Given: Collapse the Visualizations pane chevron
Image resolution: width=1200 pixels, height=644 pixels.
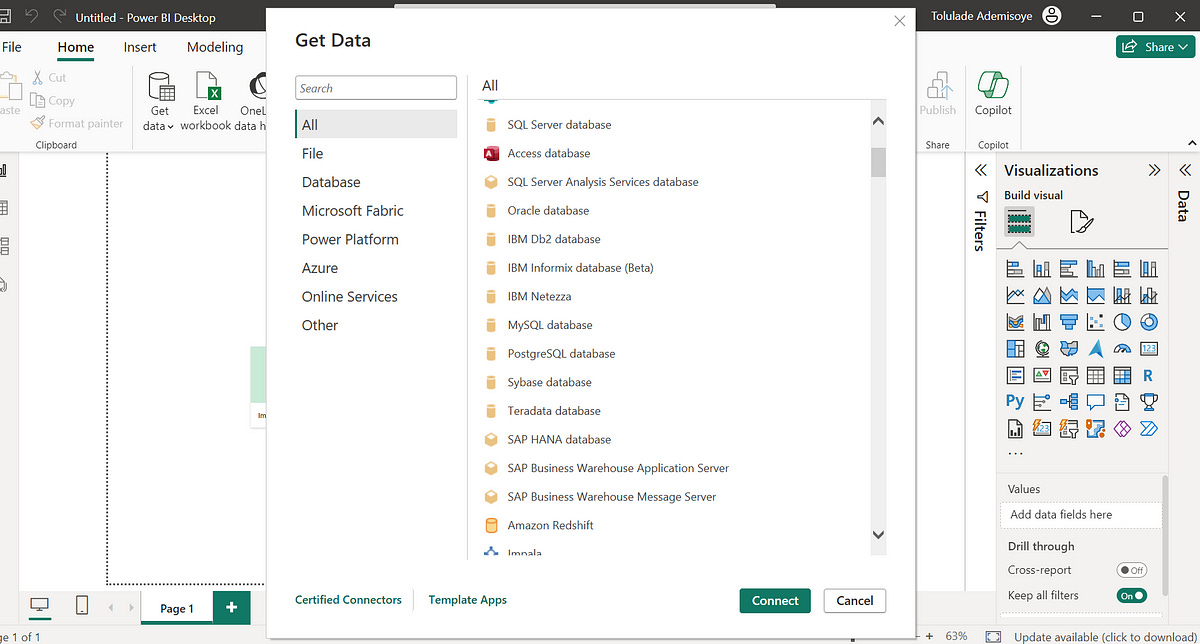Looking at the screenshot, I should pyautogui.click(x=1154, y=171).
